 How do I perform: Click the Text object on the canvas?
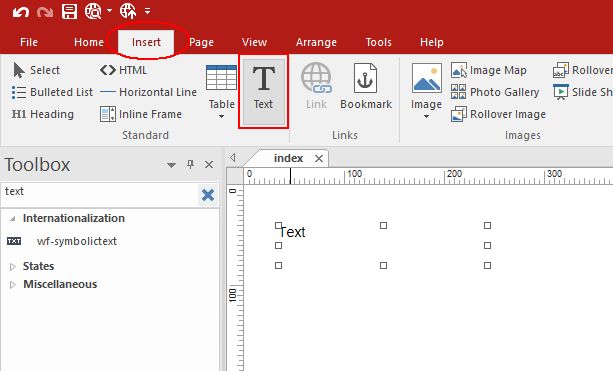(292, 232)
